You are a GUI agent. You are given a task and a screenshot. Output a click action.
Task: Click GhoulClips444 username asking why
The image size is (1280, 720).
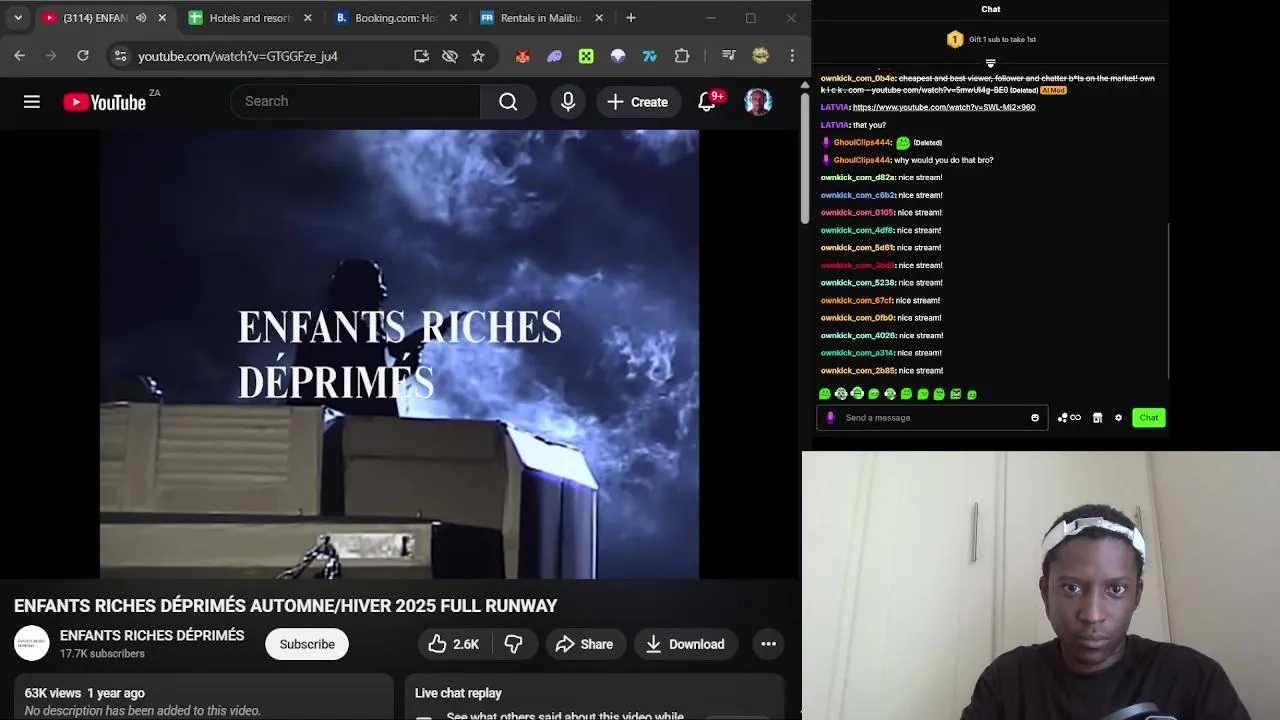(862, 160)
